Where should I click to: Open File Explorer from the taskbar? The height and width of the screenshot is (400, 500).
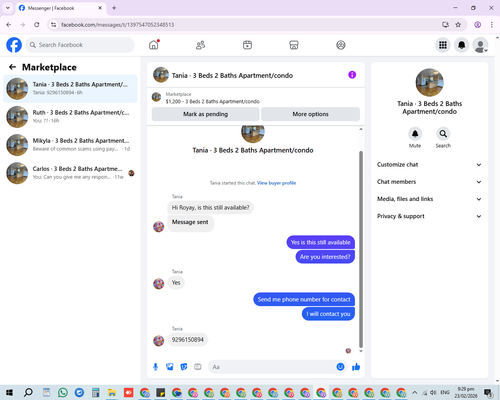point(112,393)
